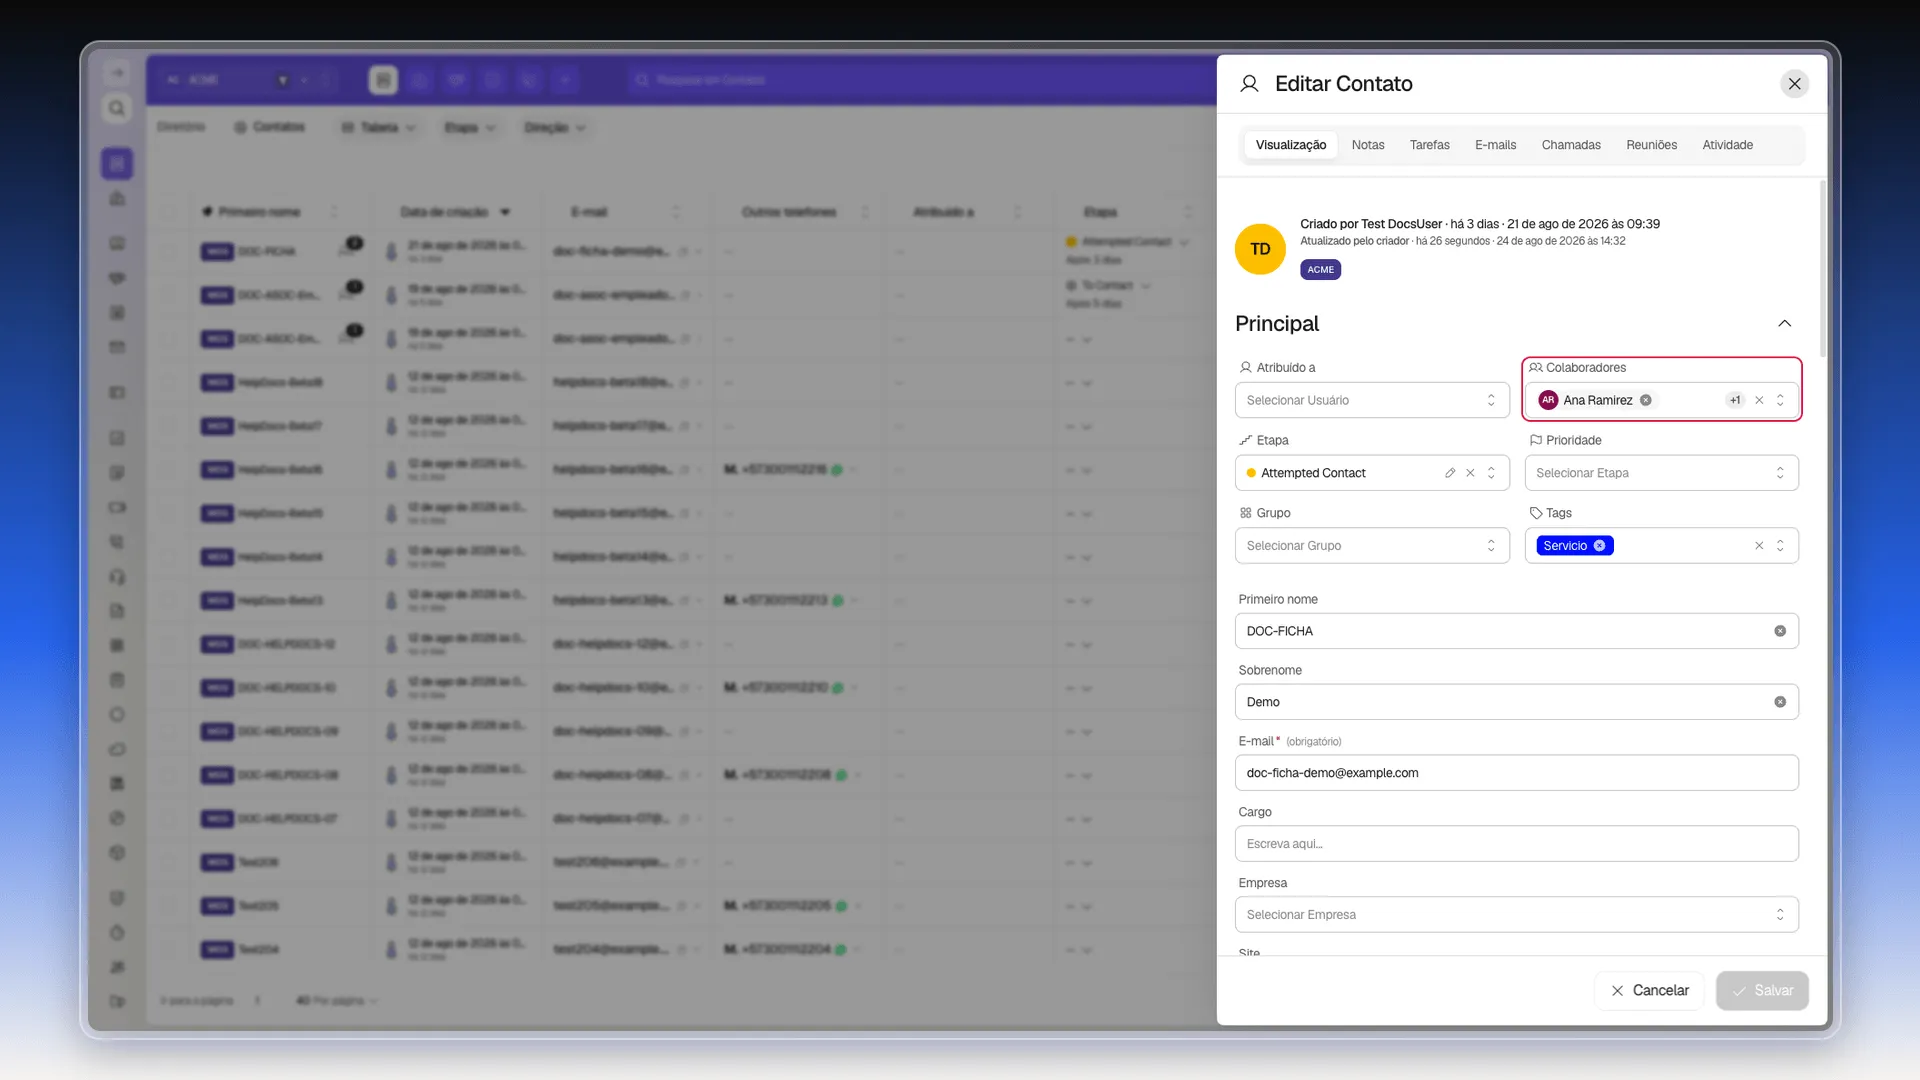Remove the Servicio tag
Viewport: 1920px width, 1080px height.
click(x=1599, y=546)
